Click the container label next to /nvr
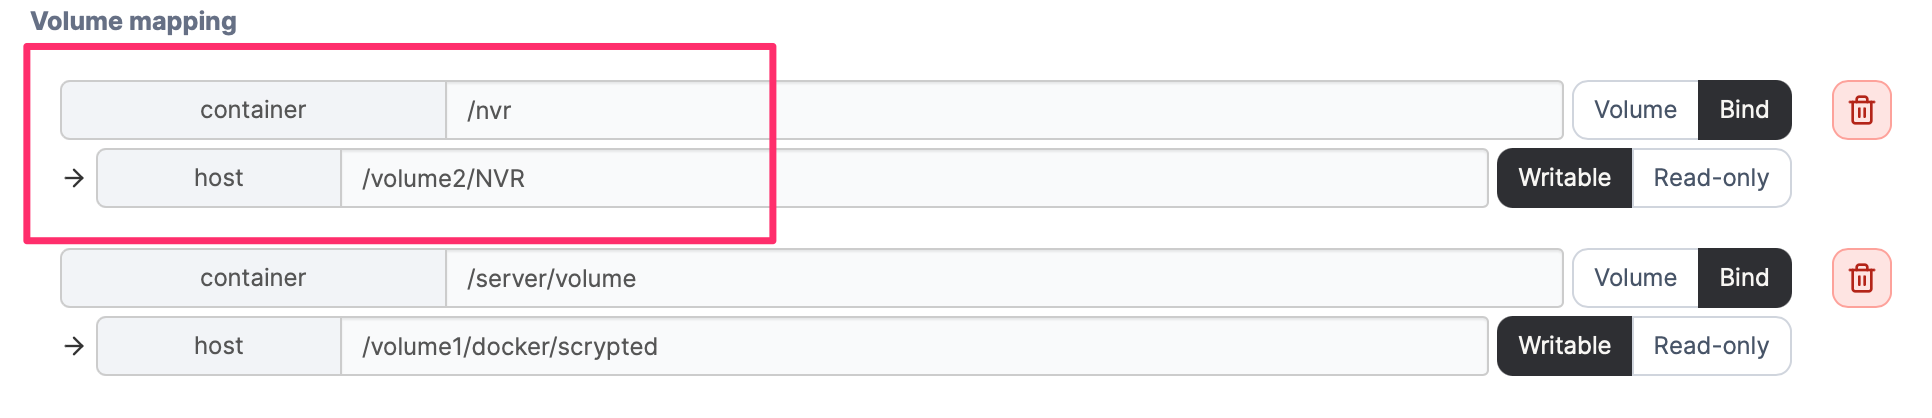Image resolution: width=1932 pixels, height=418 pixels. pyautogui.click(x=253, y=110)
